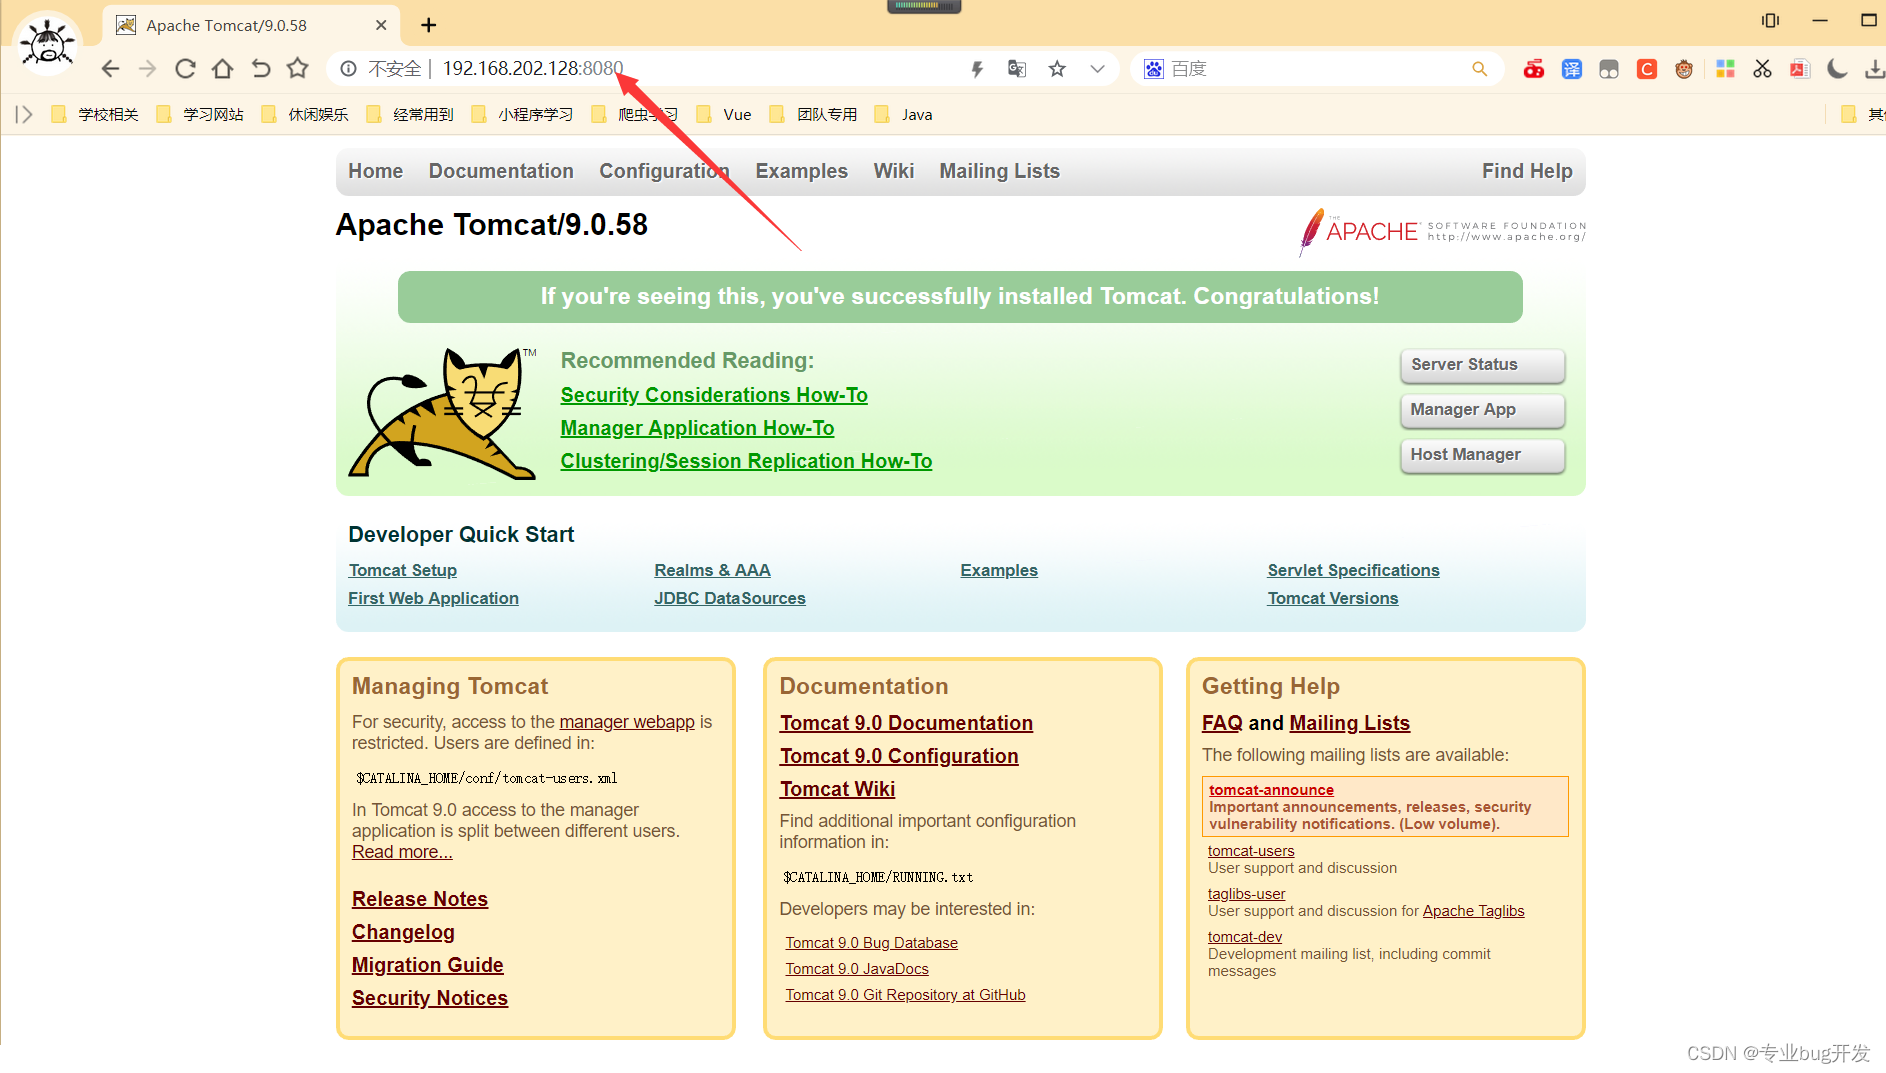
Task: Open the PDF extension icon
Action: 1799,69
